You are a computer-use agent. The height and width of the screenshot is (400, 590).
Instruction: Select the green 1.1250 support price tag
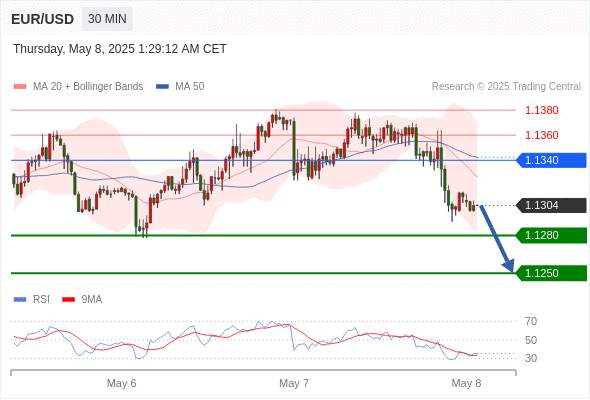tap(552, 273)
